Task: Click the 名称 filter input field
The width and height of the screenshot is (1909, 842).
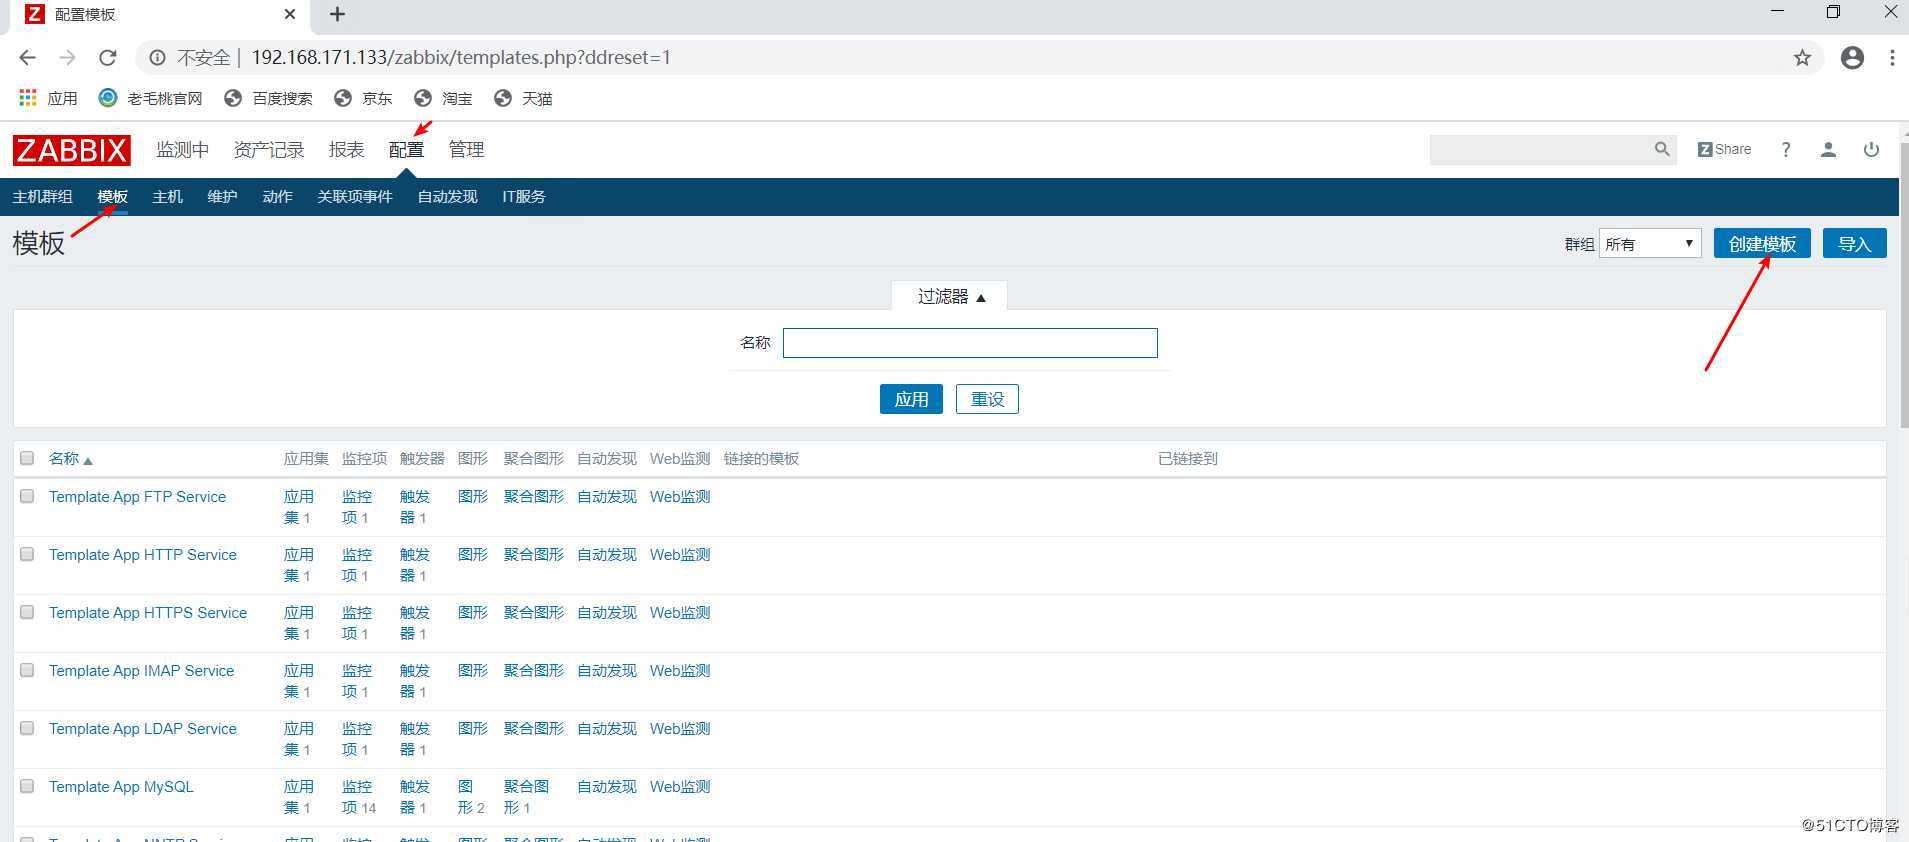Action: coord(970,343)
